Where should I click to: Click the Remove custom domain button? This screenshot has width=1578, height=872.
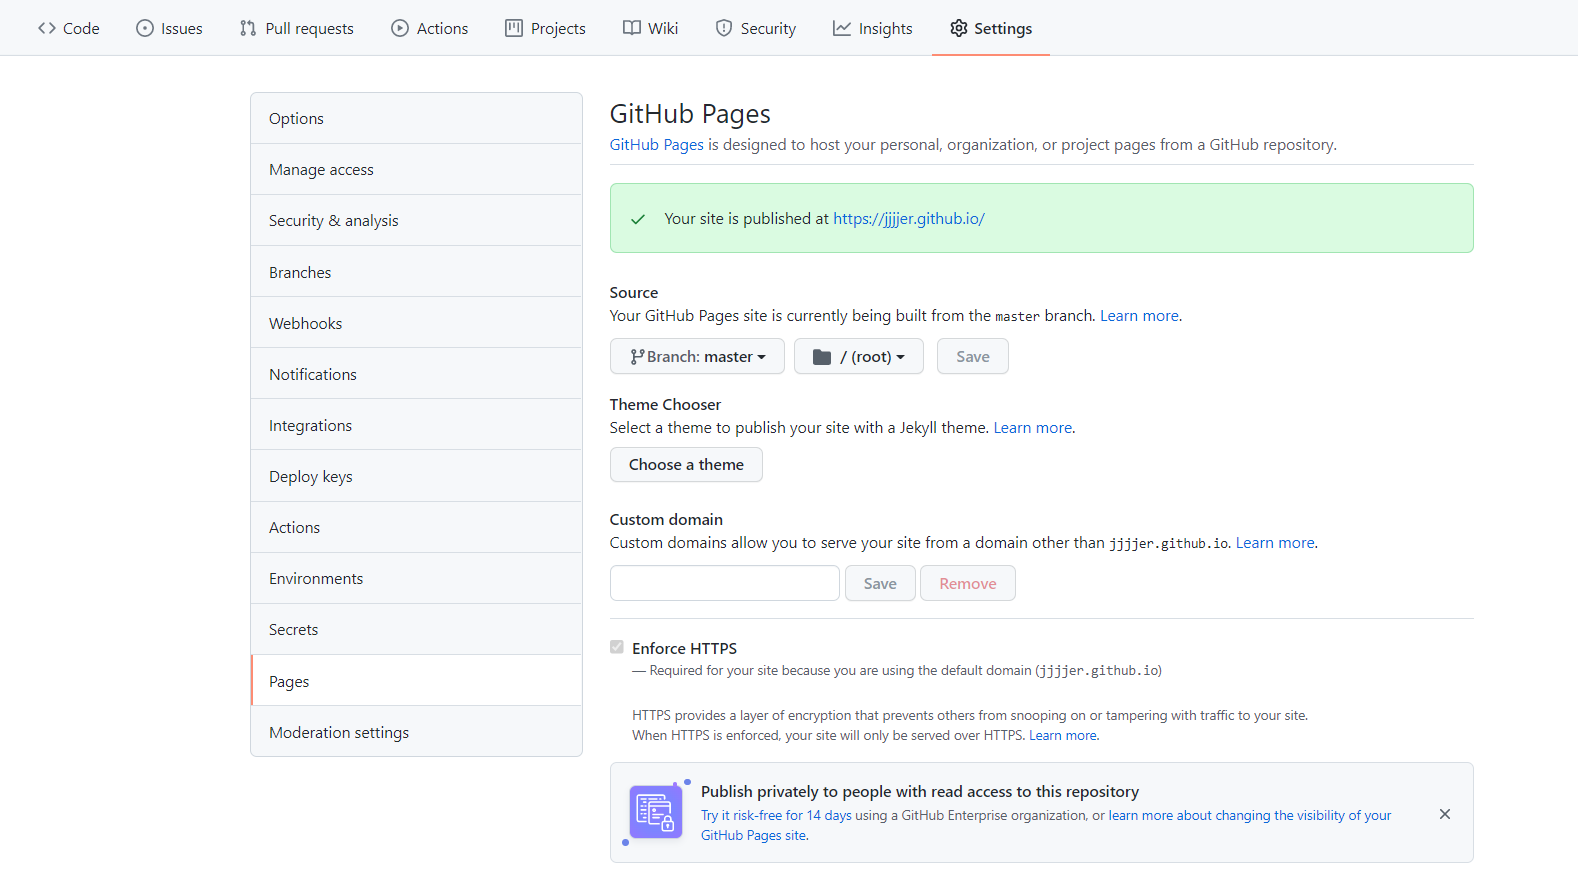(968, 583)
